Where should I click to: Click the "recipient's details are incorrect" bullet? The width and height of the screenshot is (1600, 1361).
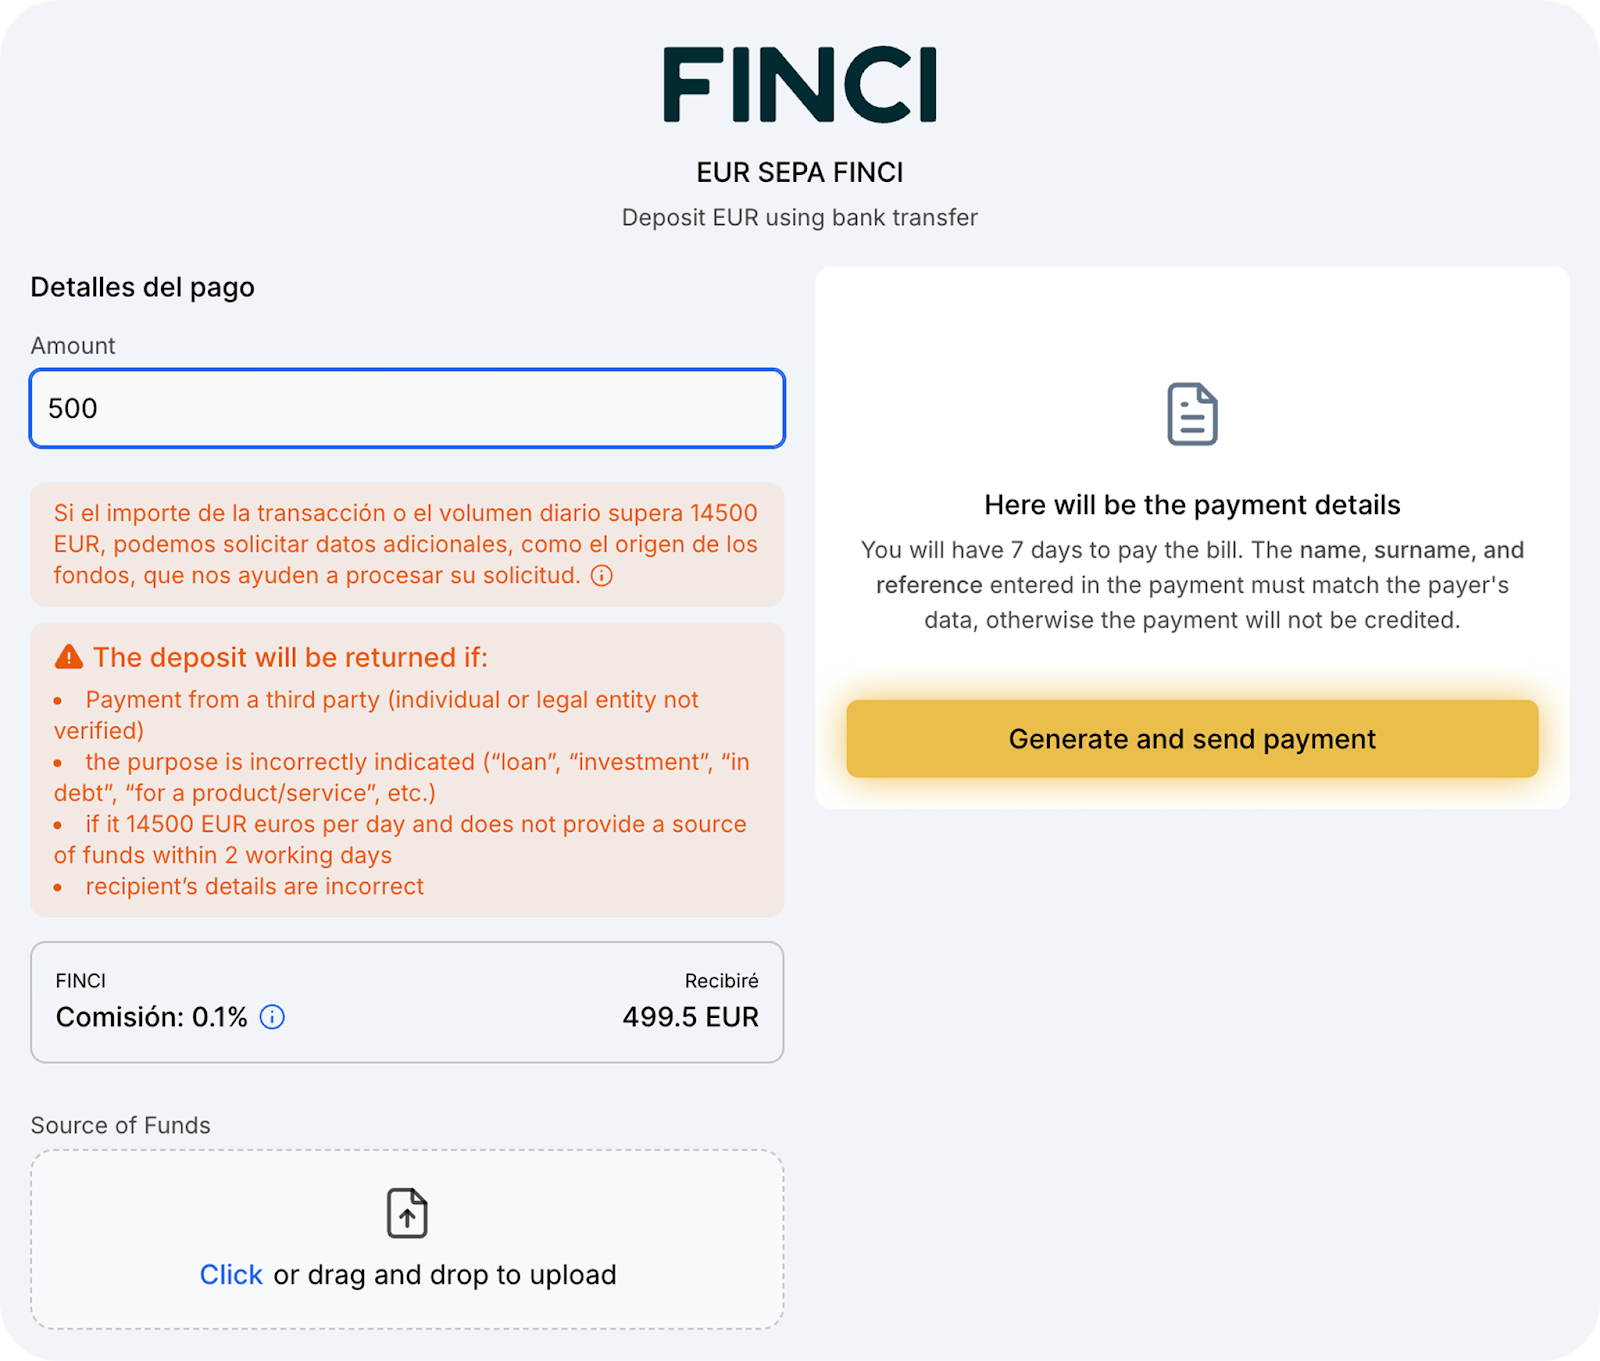pyautogui.click(x=254, y=887)
